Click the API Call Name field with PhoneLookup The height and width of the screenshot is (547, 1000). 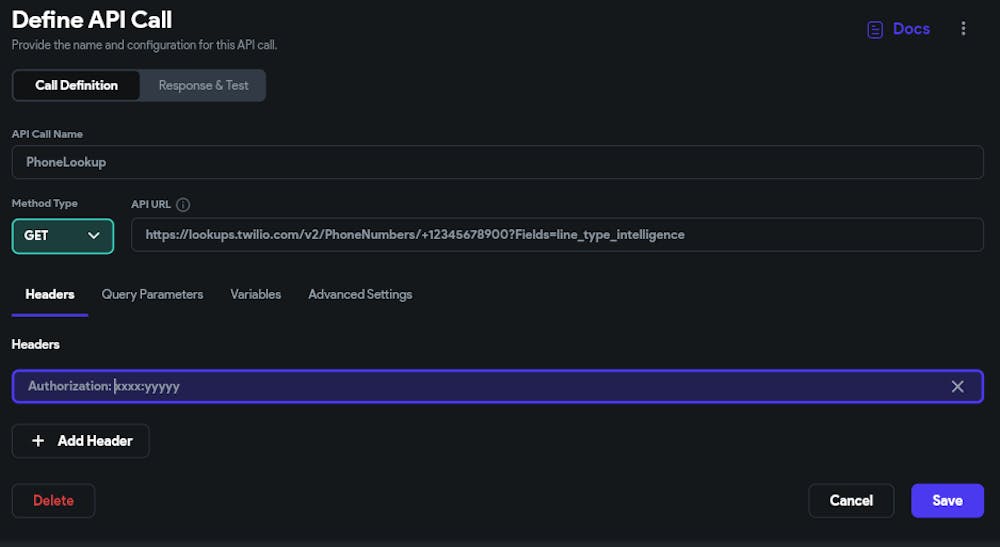point(497,162)
